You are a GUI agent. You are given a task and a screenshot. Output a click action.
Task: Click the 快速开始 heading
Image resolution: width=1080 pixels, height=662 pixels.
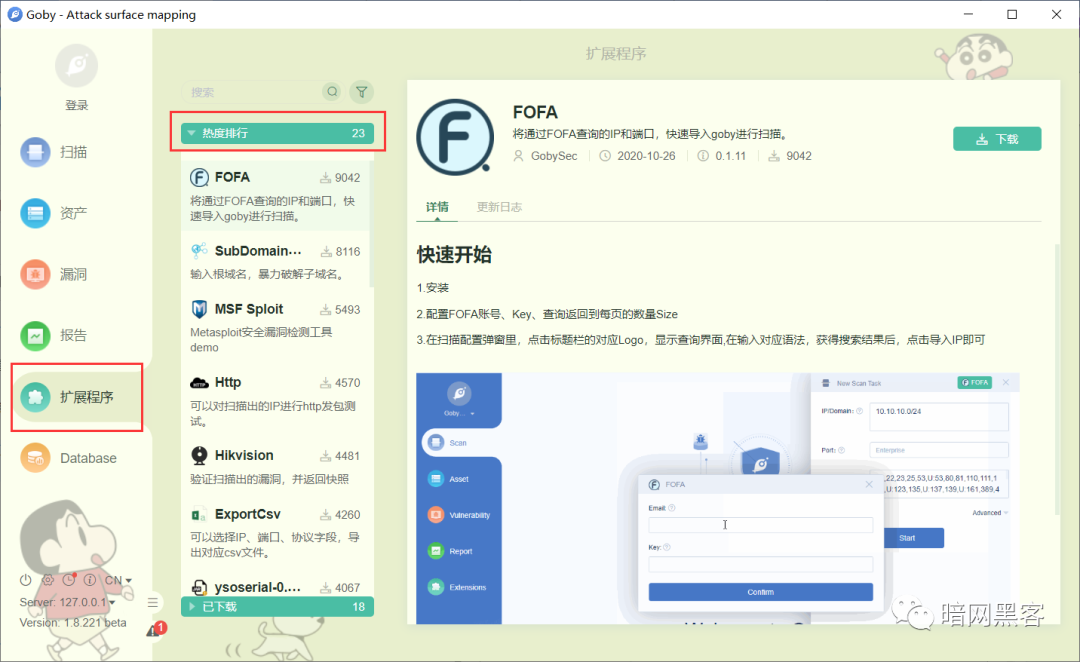[454, 254]
